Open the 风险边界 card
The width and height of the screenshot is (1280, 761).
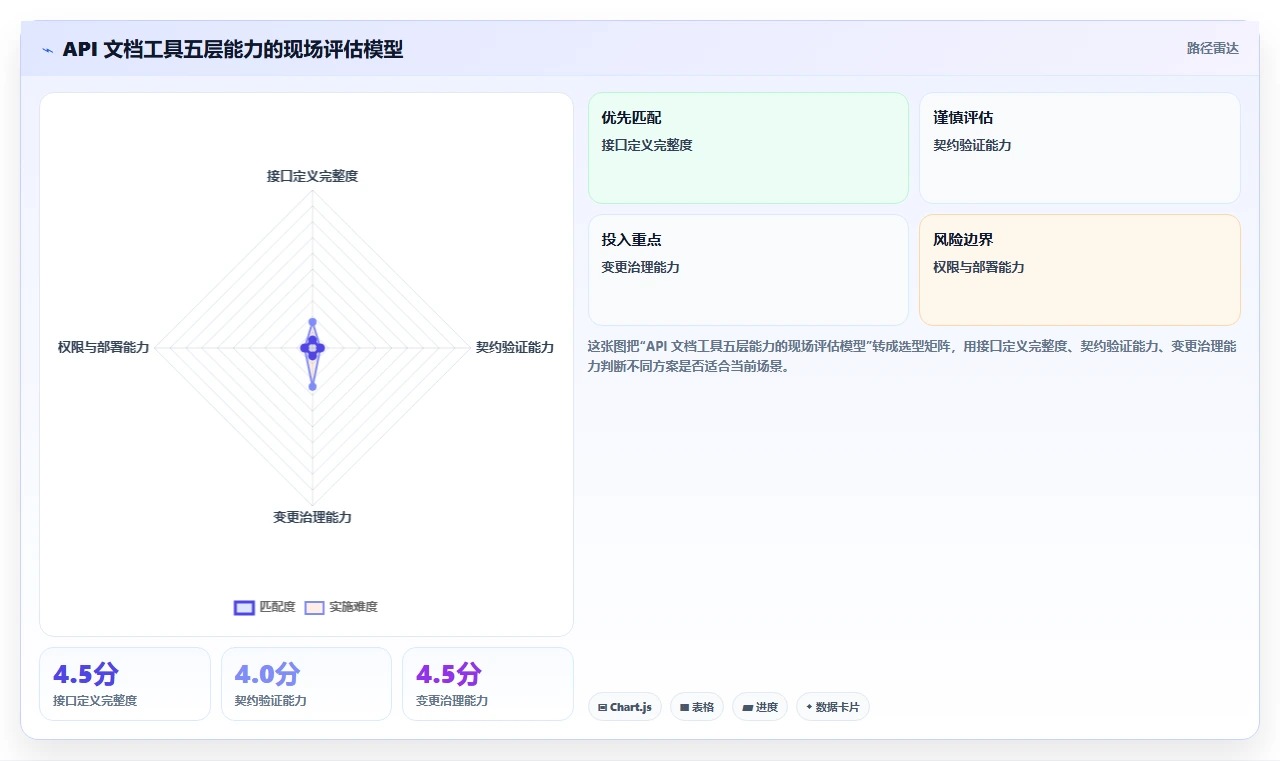1080,270
